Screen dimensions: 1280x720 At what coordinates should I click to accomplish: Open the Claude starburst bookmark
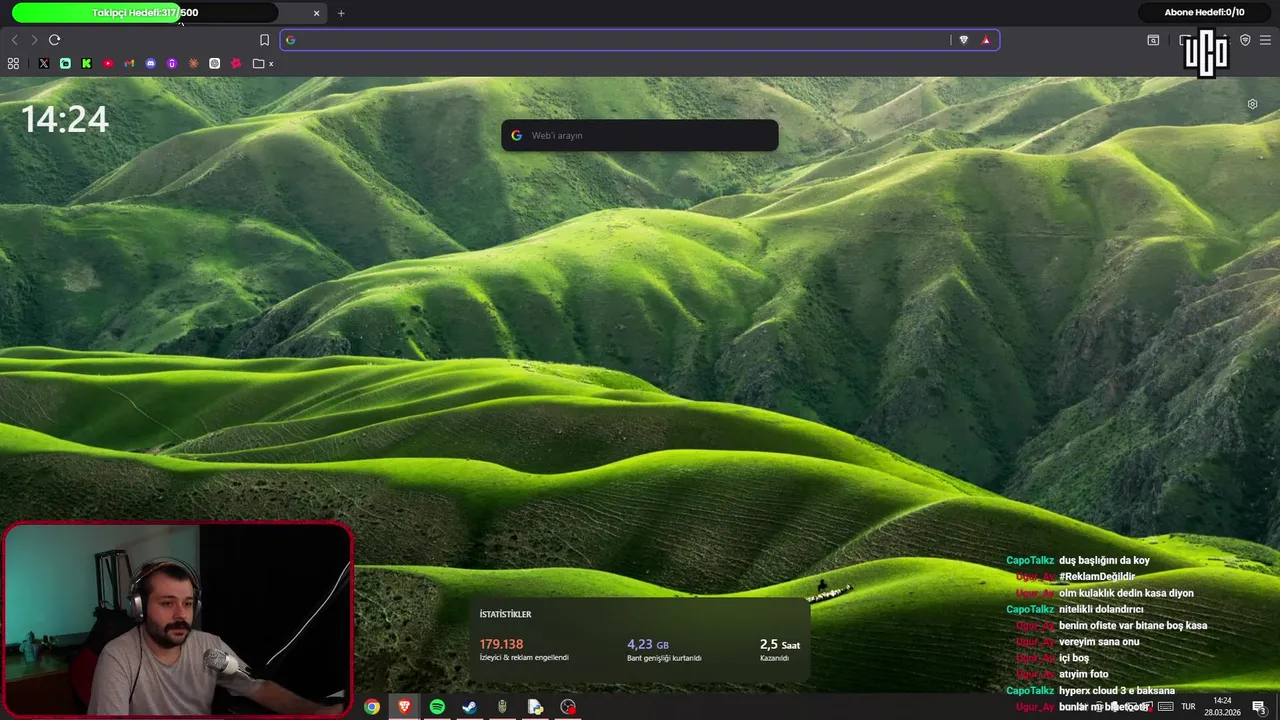tap(193, 63)
